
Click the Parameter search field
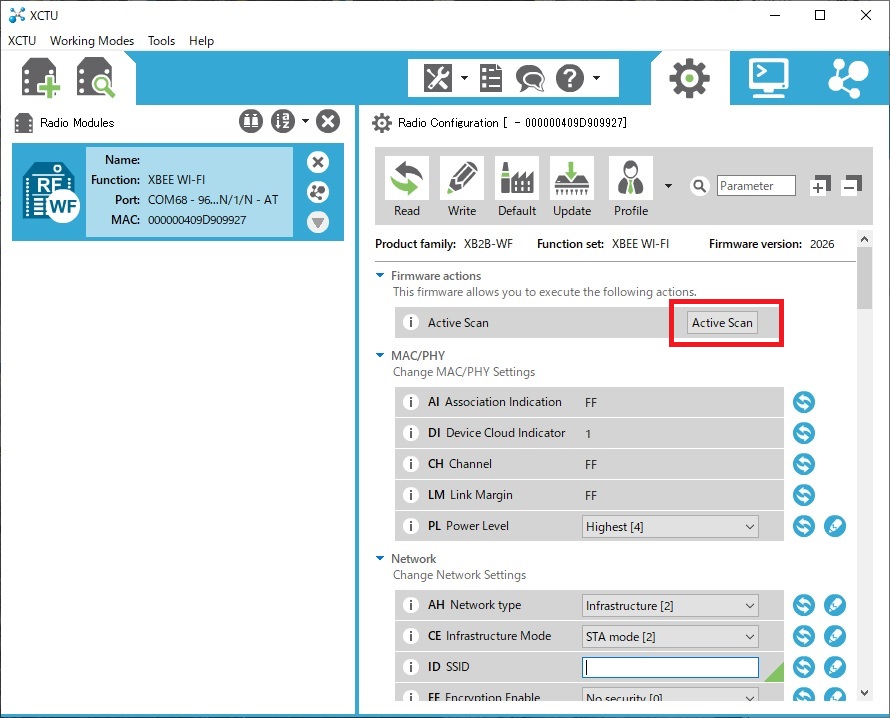(x=756, y=186)
